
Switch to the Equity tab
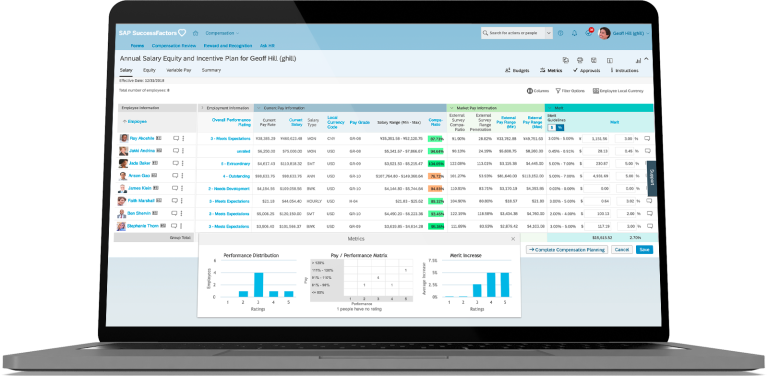tap(149, 70)
